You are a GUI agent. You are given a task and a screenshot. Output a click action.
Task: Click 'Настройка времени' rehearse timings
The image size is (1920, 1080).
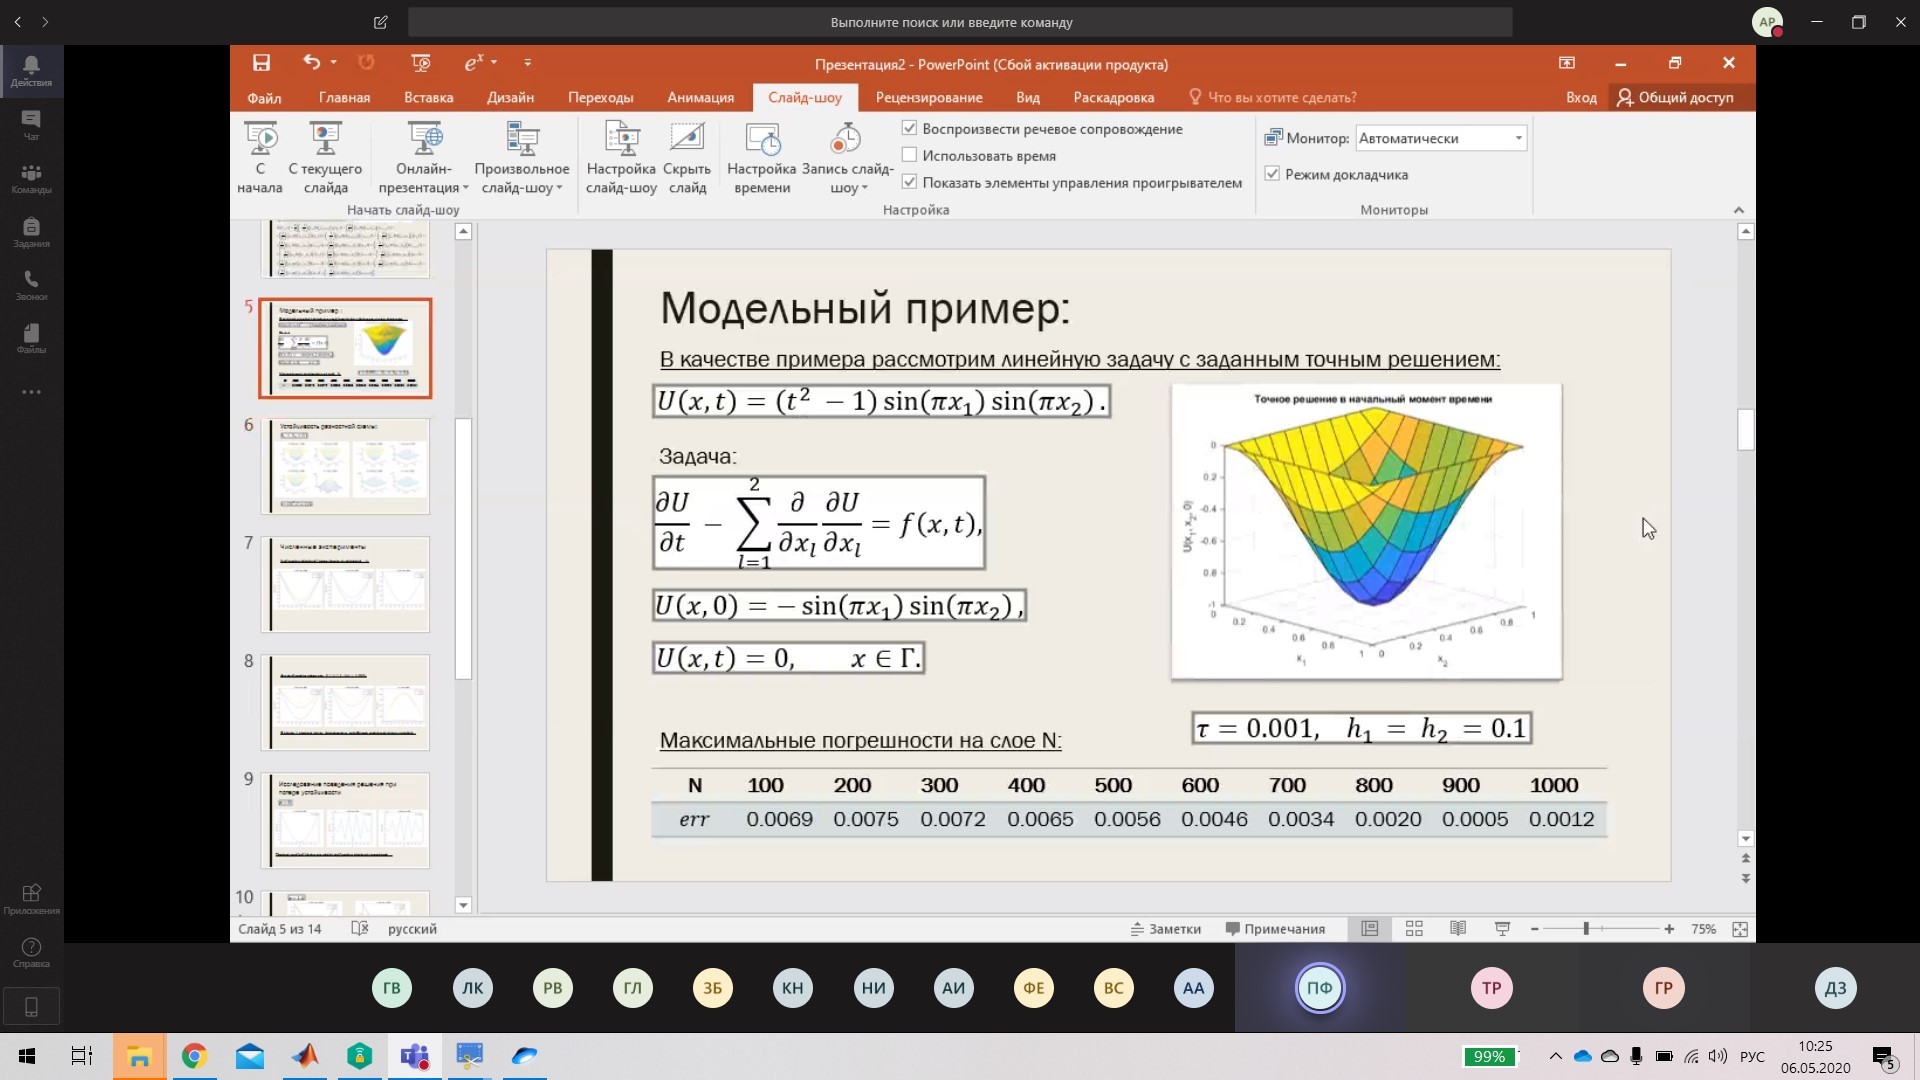762,158
